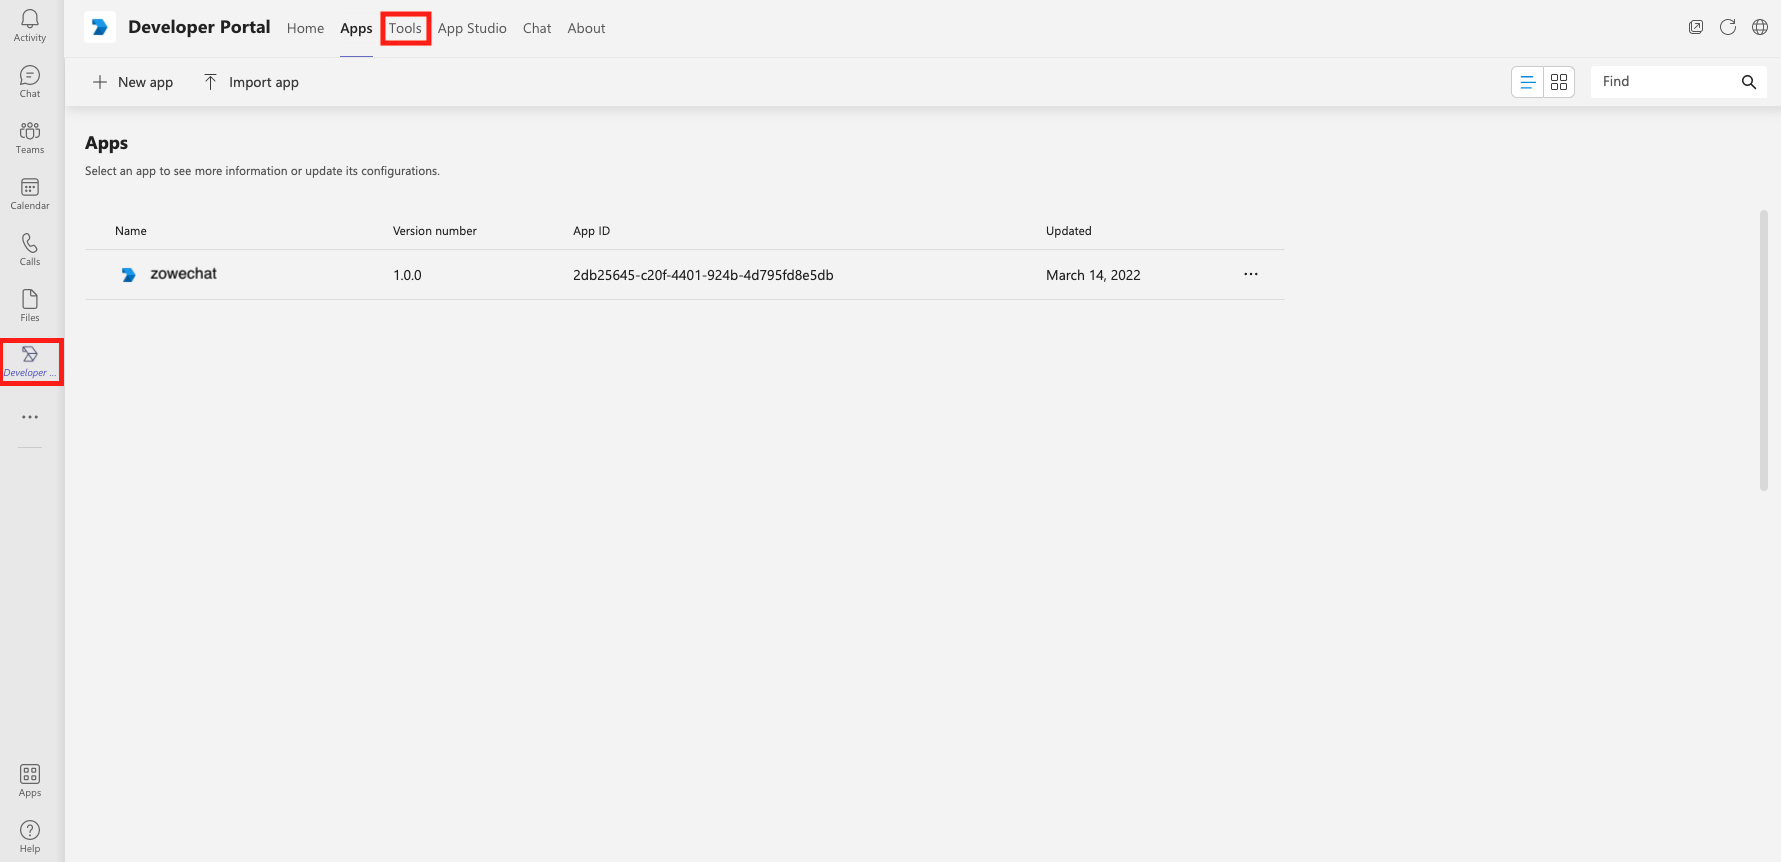Open Help at the sidebar bottom
The width and height of the screenshot is (1781, 862).
click(x=30, y=837)
